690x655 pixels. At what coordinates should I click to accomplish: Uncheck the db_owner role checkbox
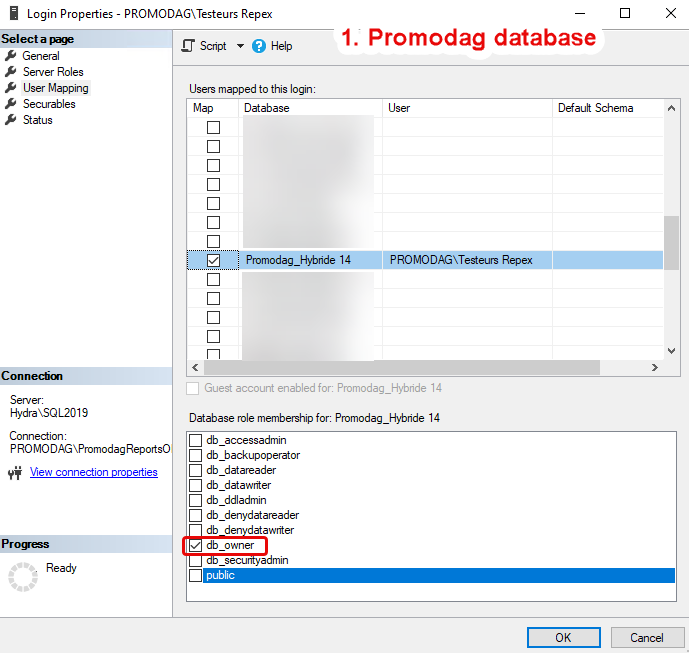[195, 545]
